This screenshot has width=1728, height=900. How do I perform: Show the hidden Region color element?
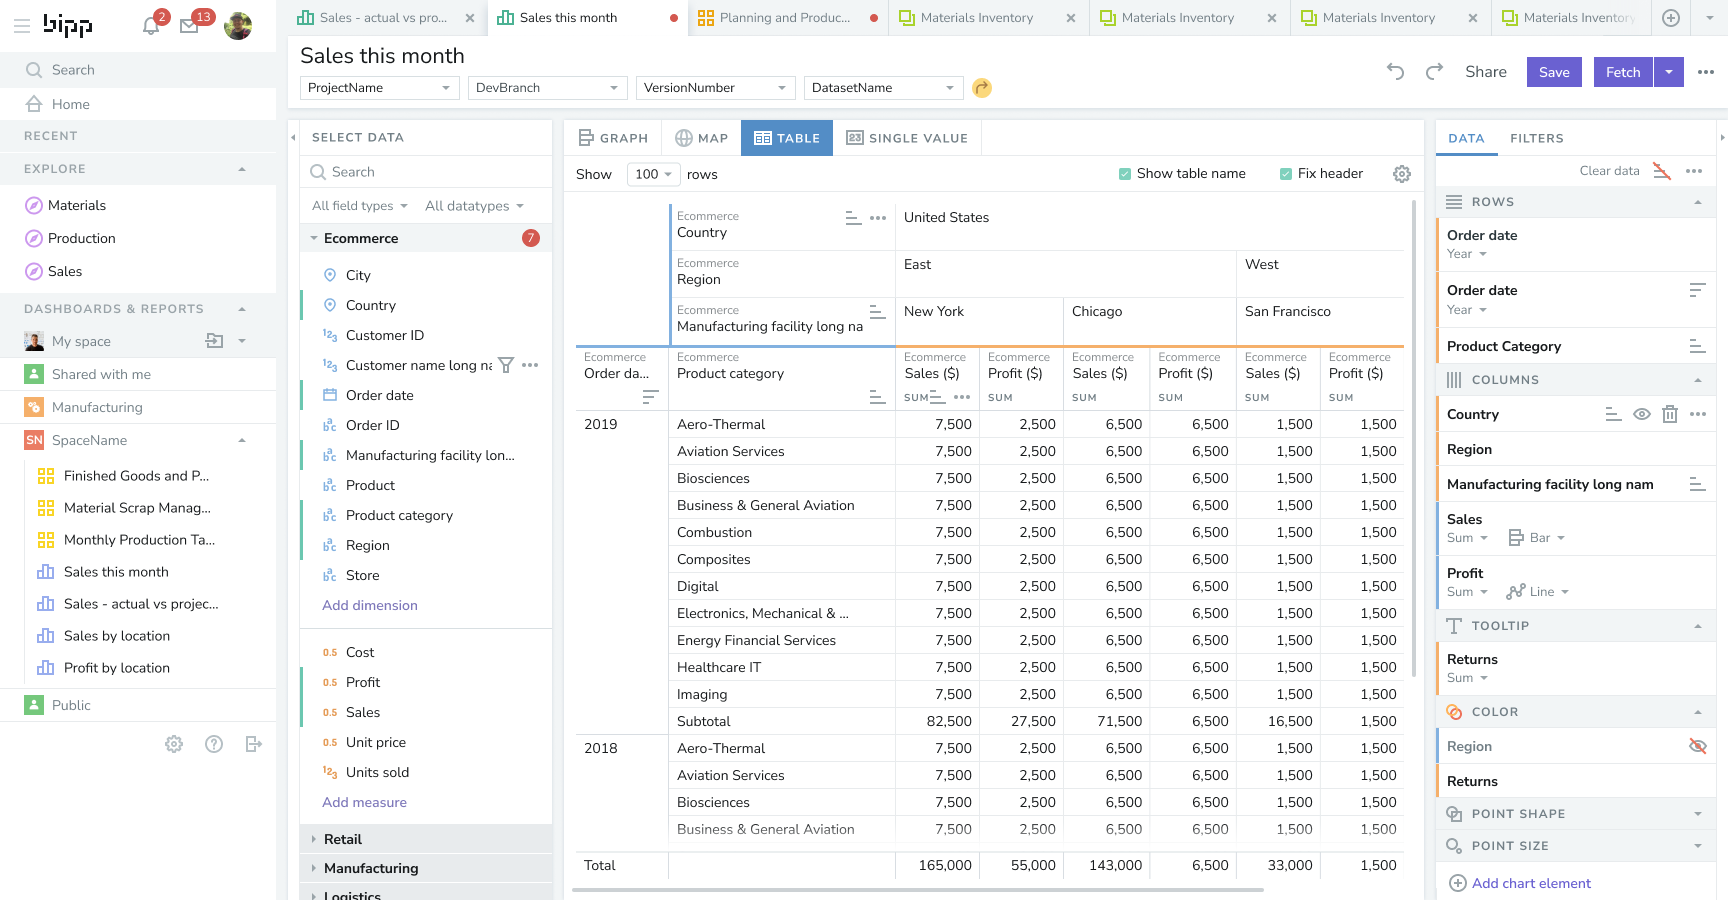(1697, 746)
